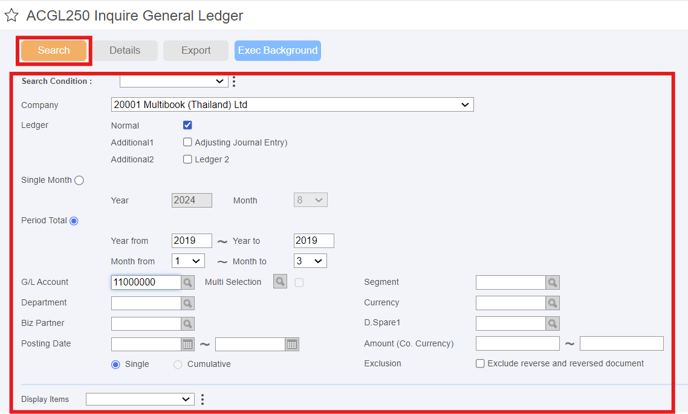This screenshot has height=414, width=688.
Task: Click the Amount from field
Action: [518, 343]
